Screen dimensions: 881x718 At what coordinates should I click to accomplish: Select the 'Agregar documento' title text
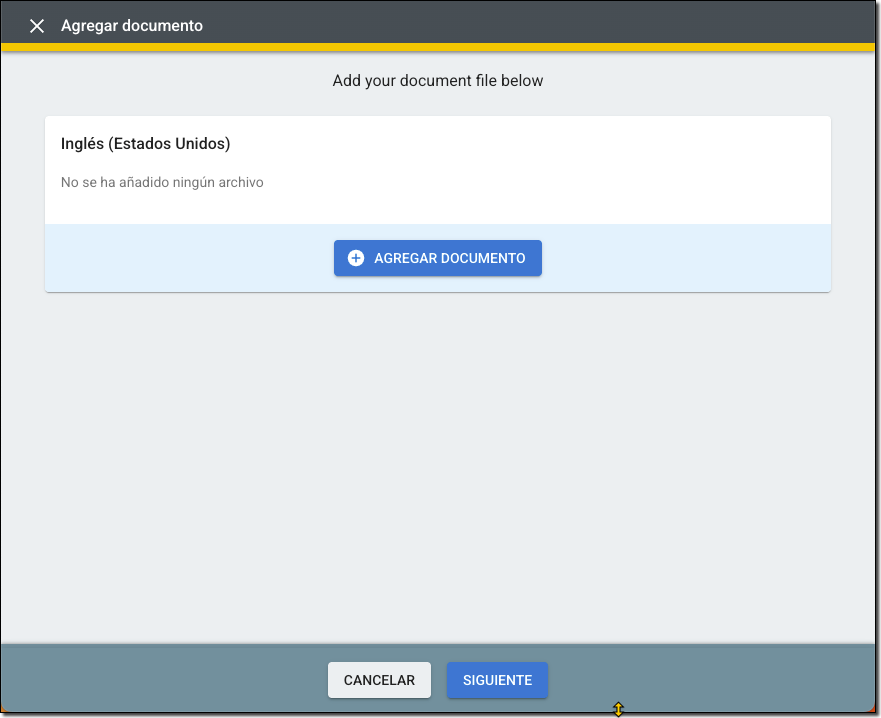(x=132, y=26)
